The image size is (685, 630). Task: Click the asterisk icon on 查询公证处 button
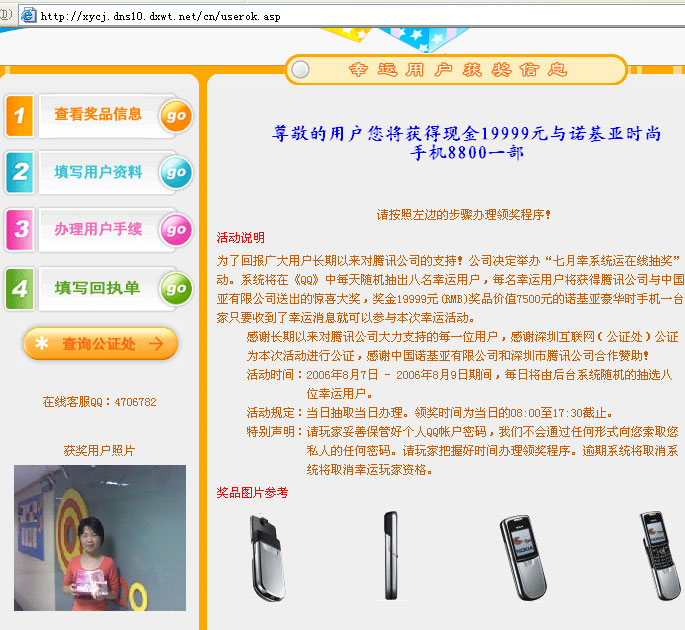(x=42, y=343)
